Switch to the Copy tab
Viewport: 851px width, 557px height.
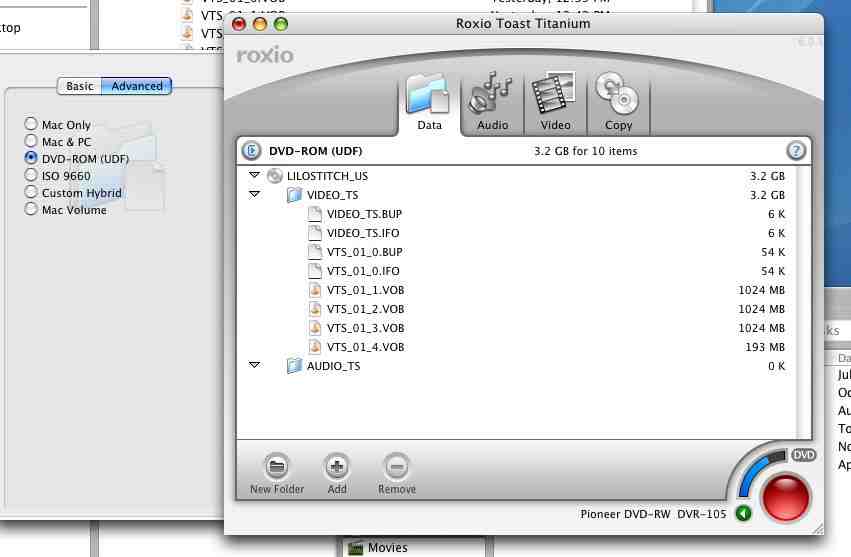click(618, 103)
